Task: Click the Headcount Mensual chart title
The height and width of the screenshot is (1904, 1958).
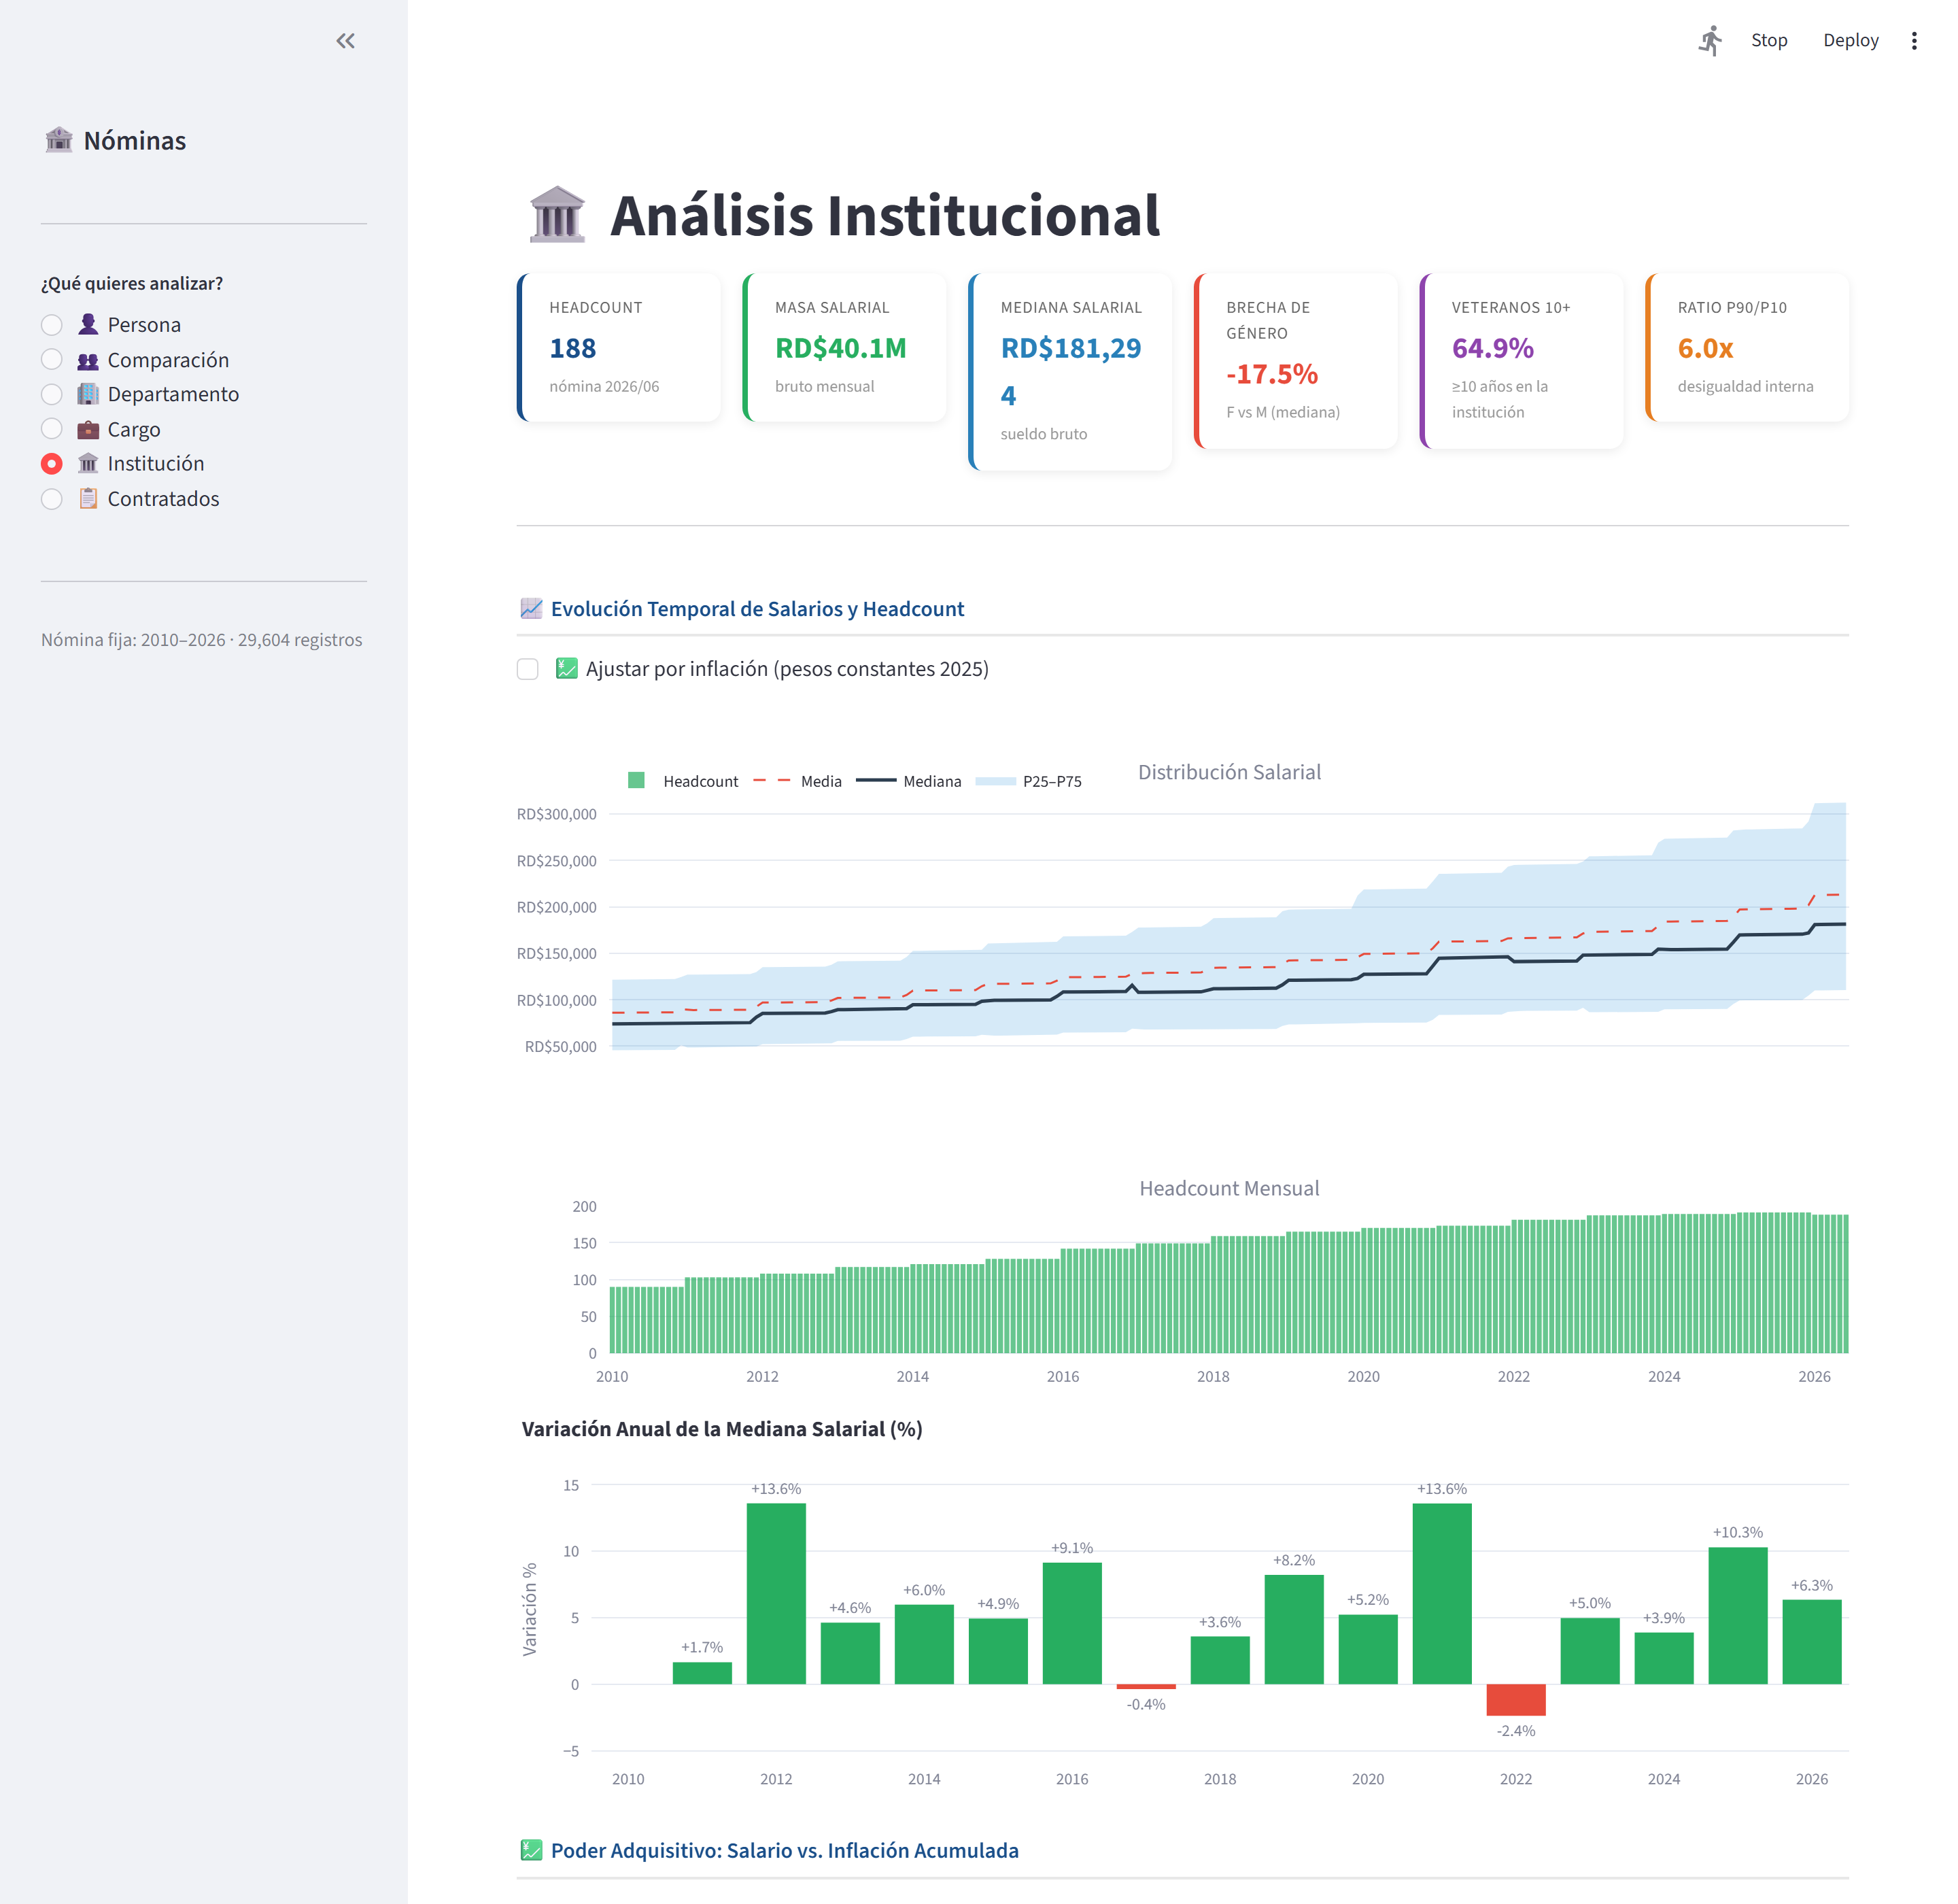Action: 1229,1188
